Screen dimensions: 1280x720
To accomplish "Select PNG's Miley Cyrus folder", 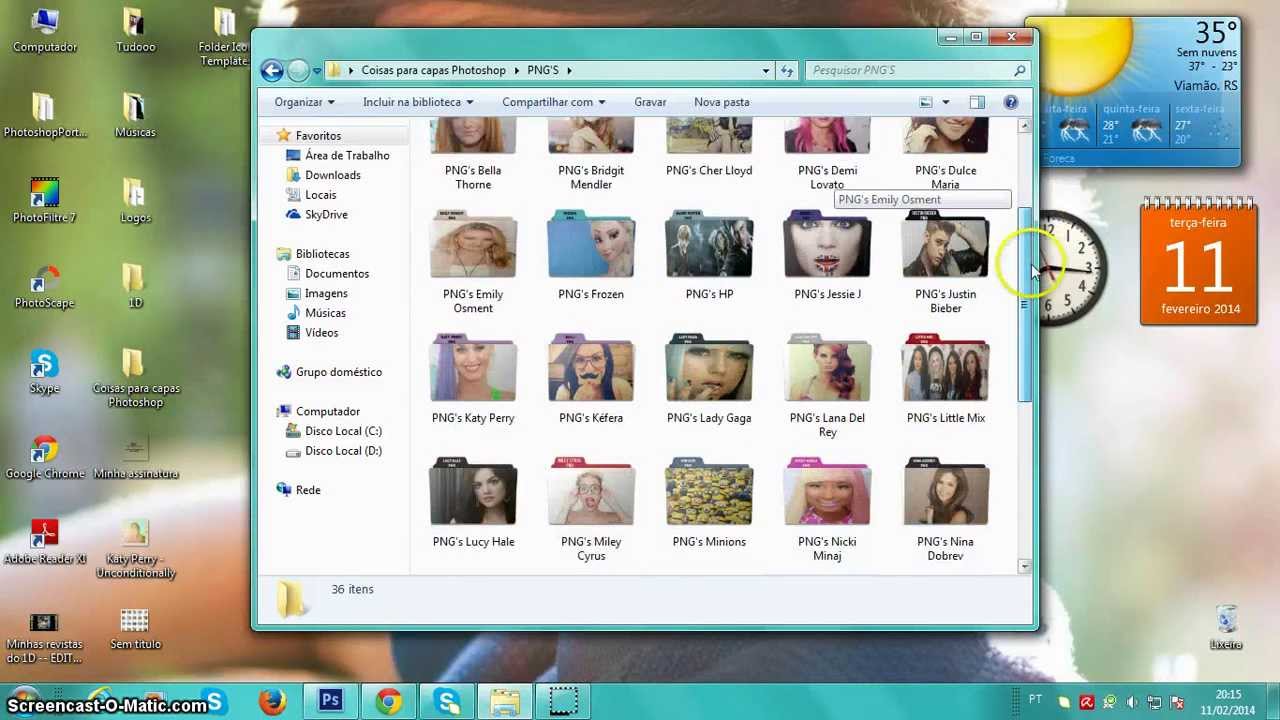I will coord(591,510).
